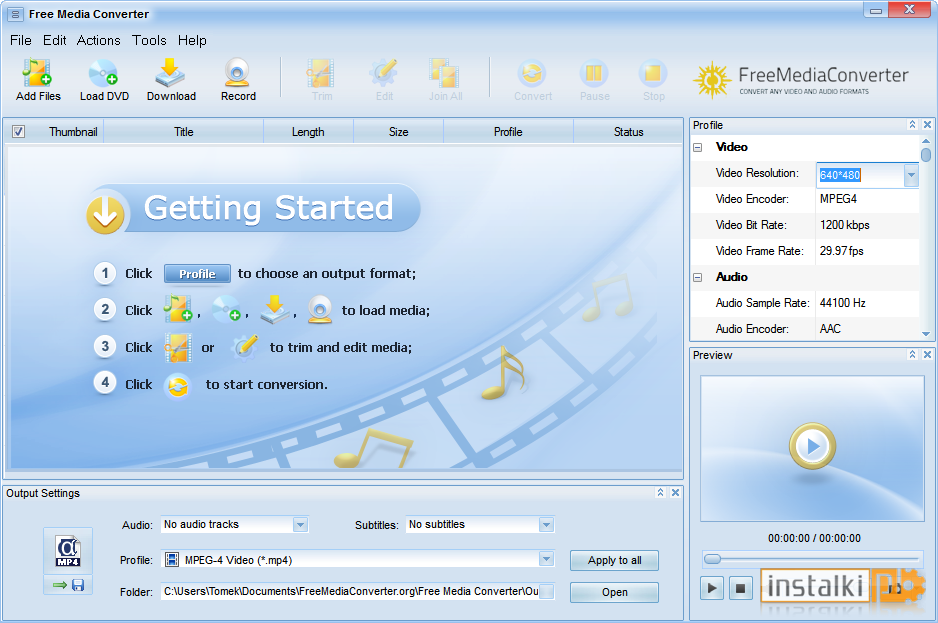Open the Edit menu

click(54, 40)
